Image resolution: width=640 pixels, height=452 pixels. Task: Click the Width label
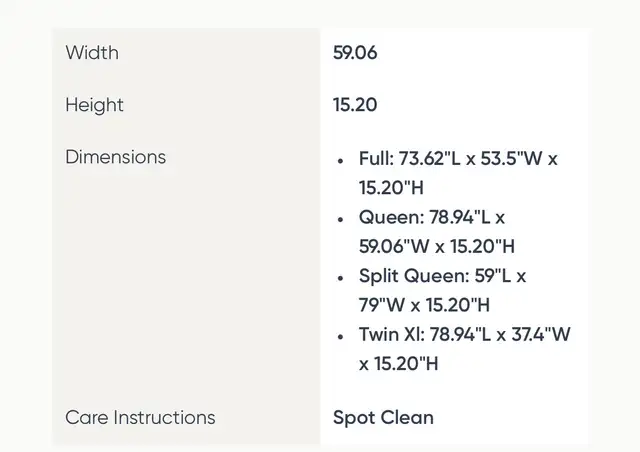coord(92,53)
